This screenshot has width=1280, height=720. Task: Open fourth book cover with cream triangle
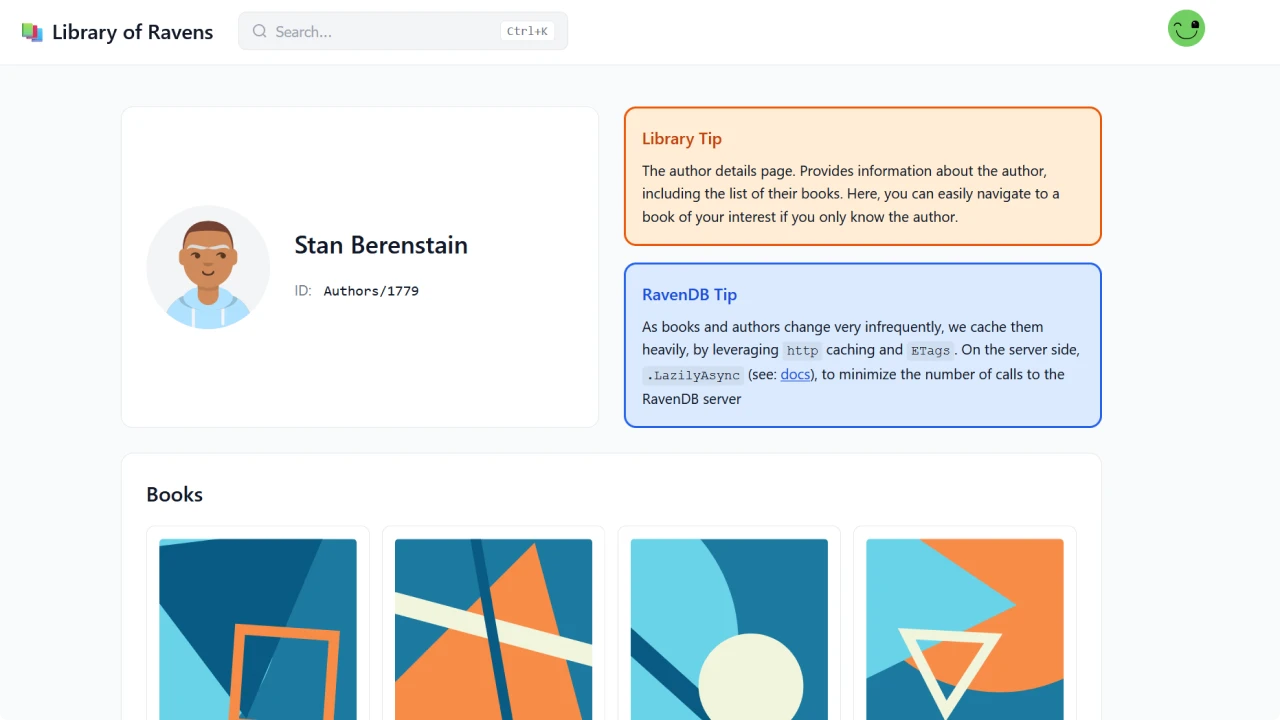(x=965, y=629)
